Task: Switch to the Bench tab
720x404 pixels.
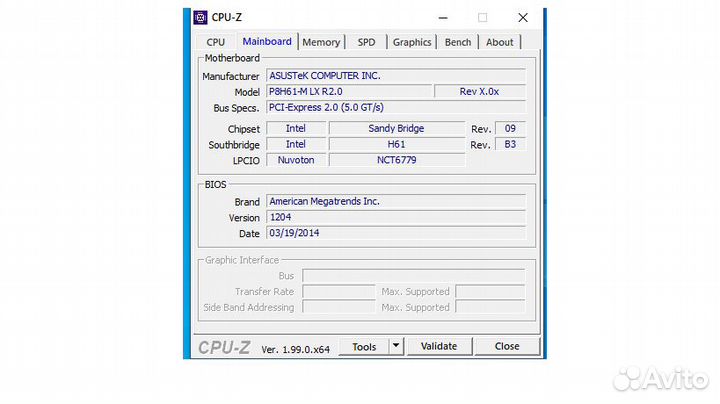Action: pos(458,42)
